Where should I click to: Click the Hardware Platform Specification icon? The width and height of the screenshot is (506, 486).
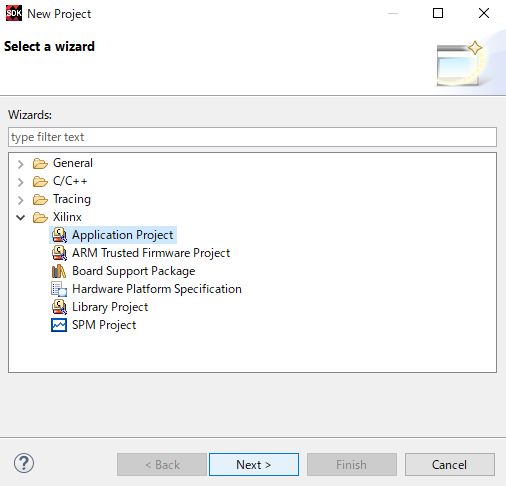tap(59, 289)
